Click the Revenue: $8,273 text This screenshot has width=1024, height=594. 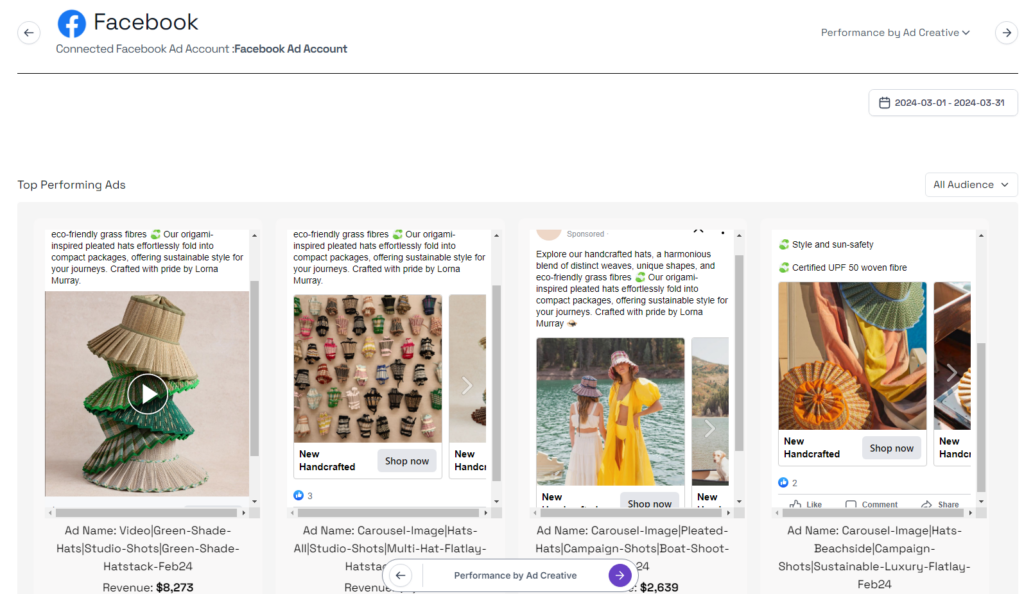(148, 587)
